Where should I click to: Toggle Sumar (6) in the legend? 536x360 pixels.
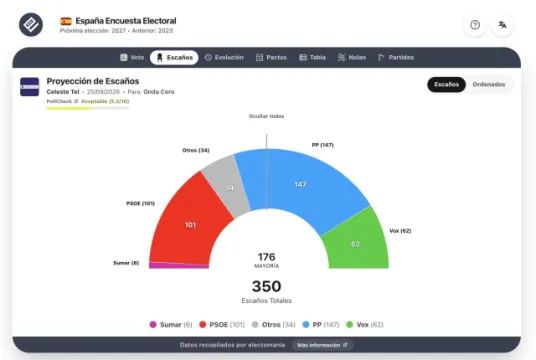tap(171, 325)
